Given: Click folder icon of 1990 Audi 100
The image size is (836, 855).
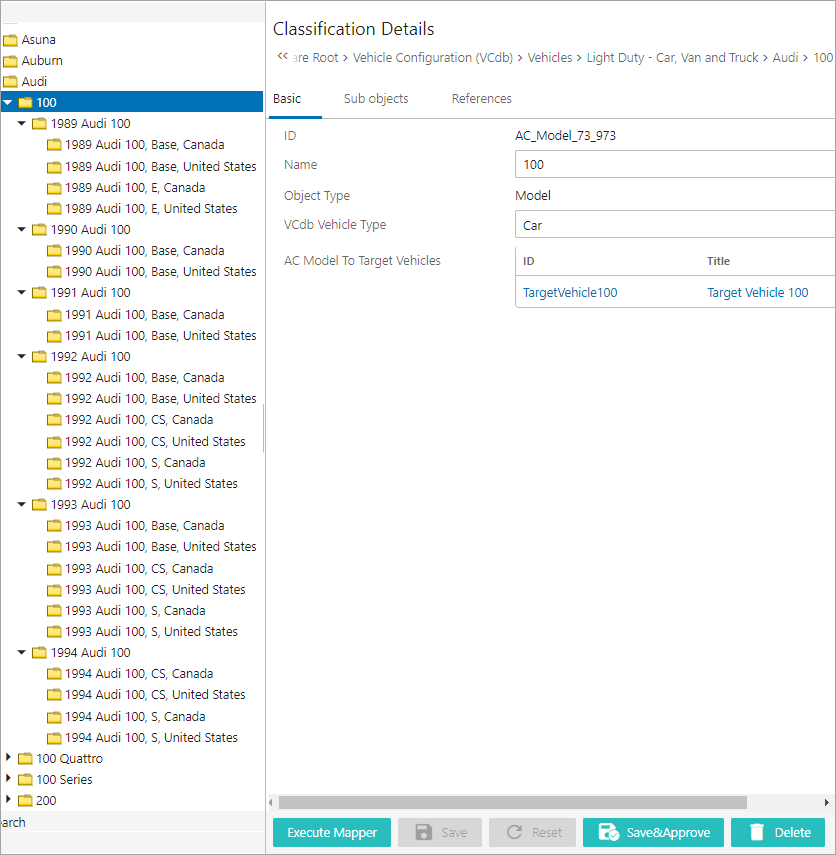Looking at the screenshot, I should [x=39, y=230].
